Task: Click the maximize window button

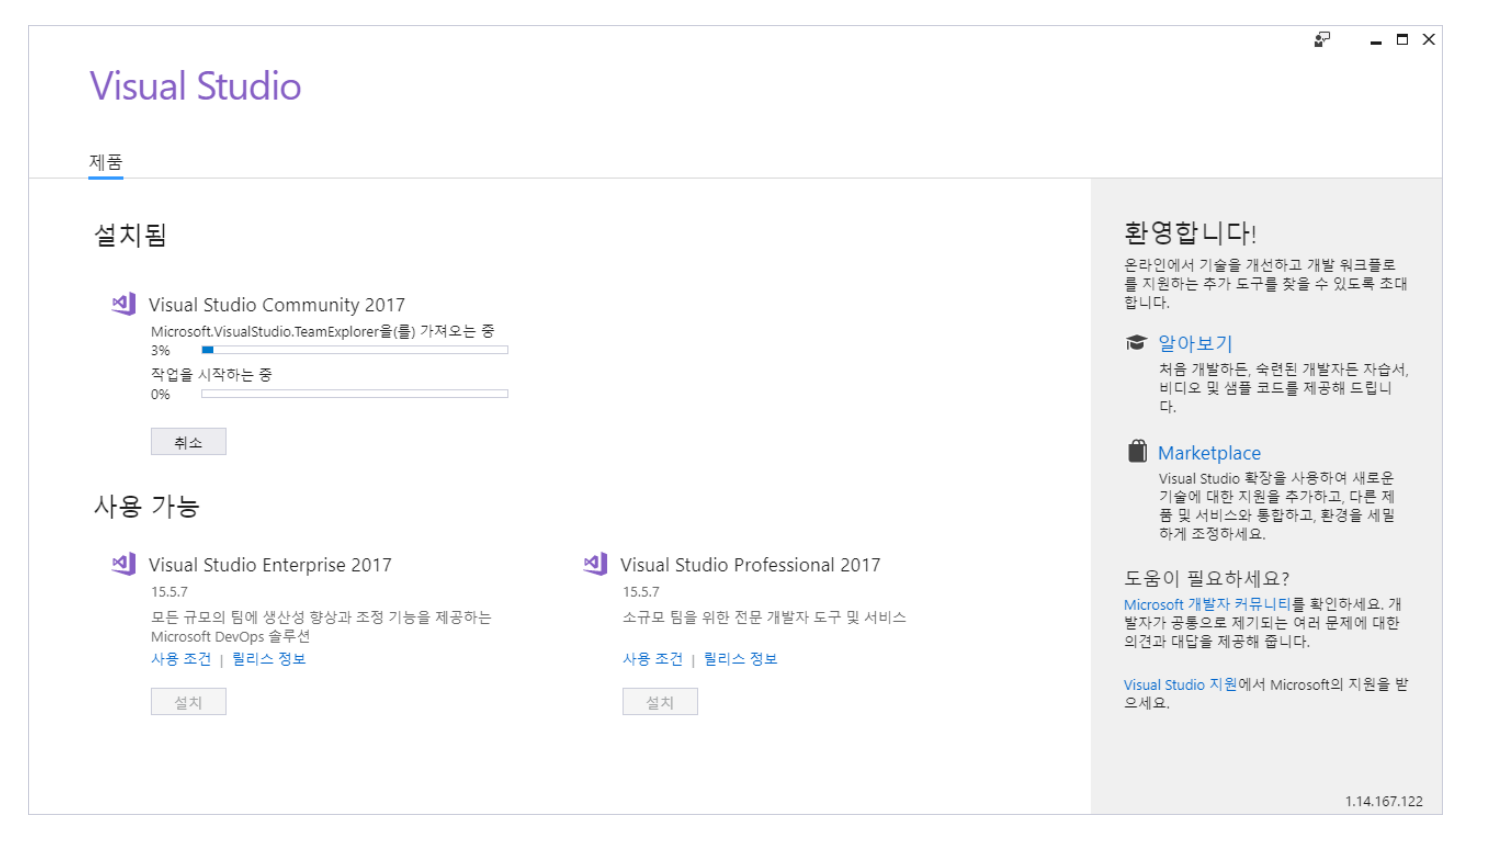Action: pos(1404,39)
